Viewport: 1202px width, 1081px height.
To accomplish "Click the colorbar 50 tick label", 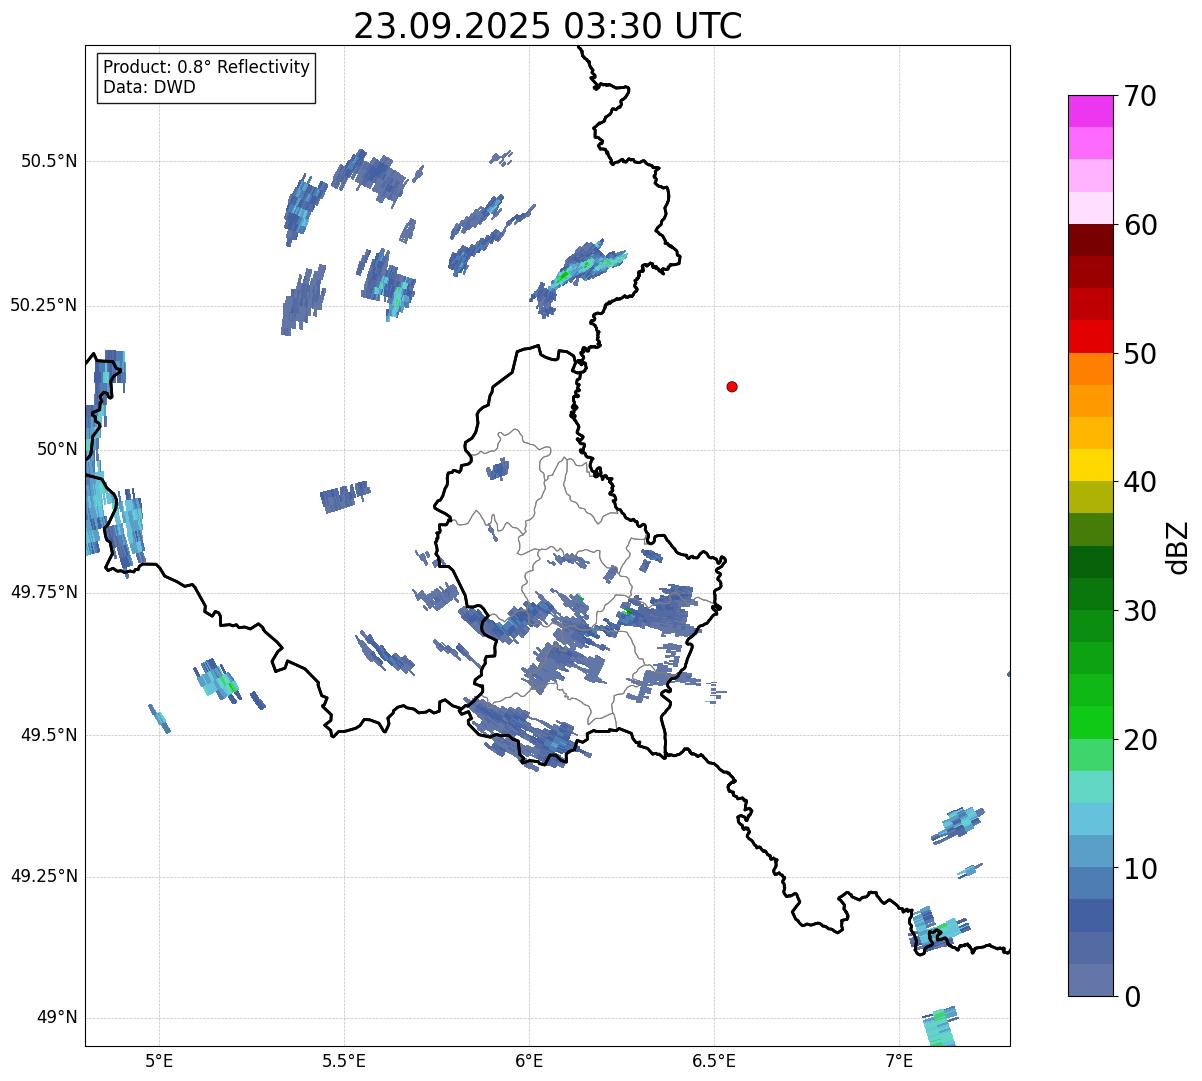I will point(1141,354).
